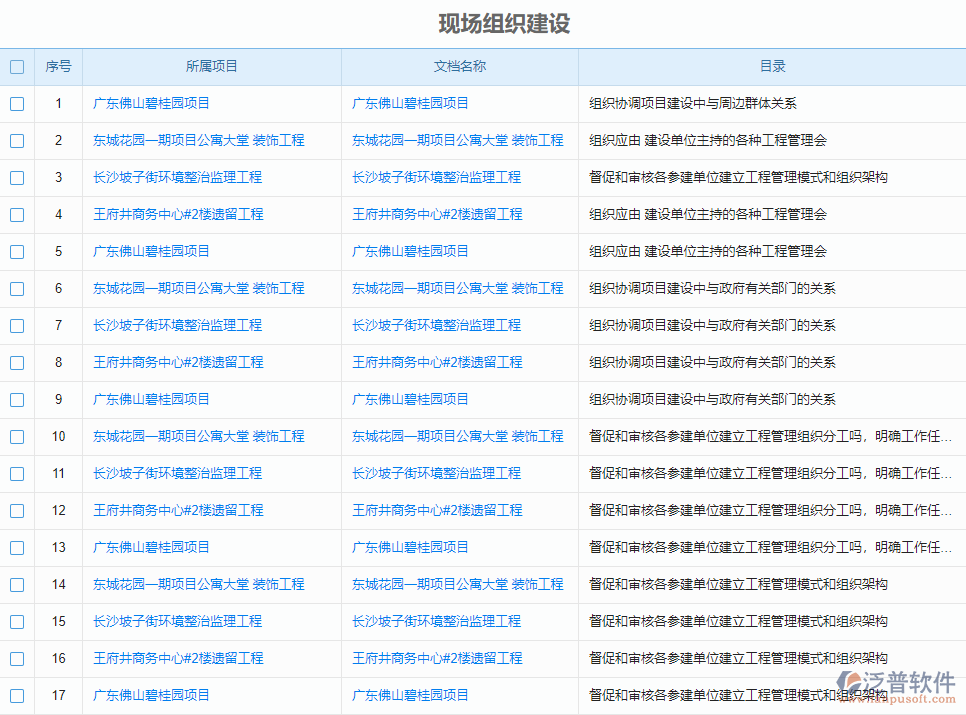
Task: Open the document link 东城花园一期项目公寓大堂 装饰工程 in row 14
Action: pos(458,584)
